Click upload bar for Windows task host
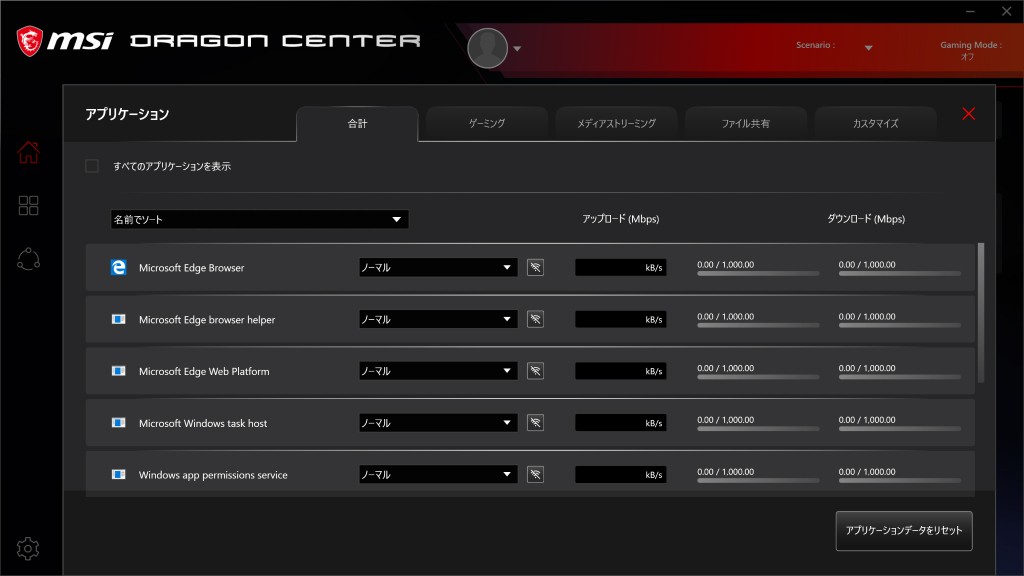This screenshot has height=576, width=1024. tap(758, 428)
